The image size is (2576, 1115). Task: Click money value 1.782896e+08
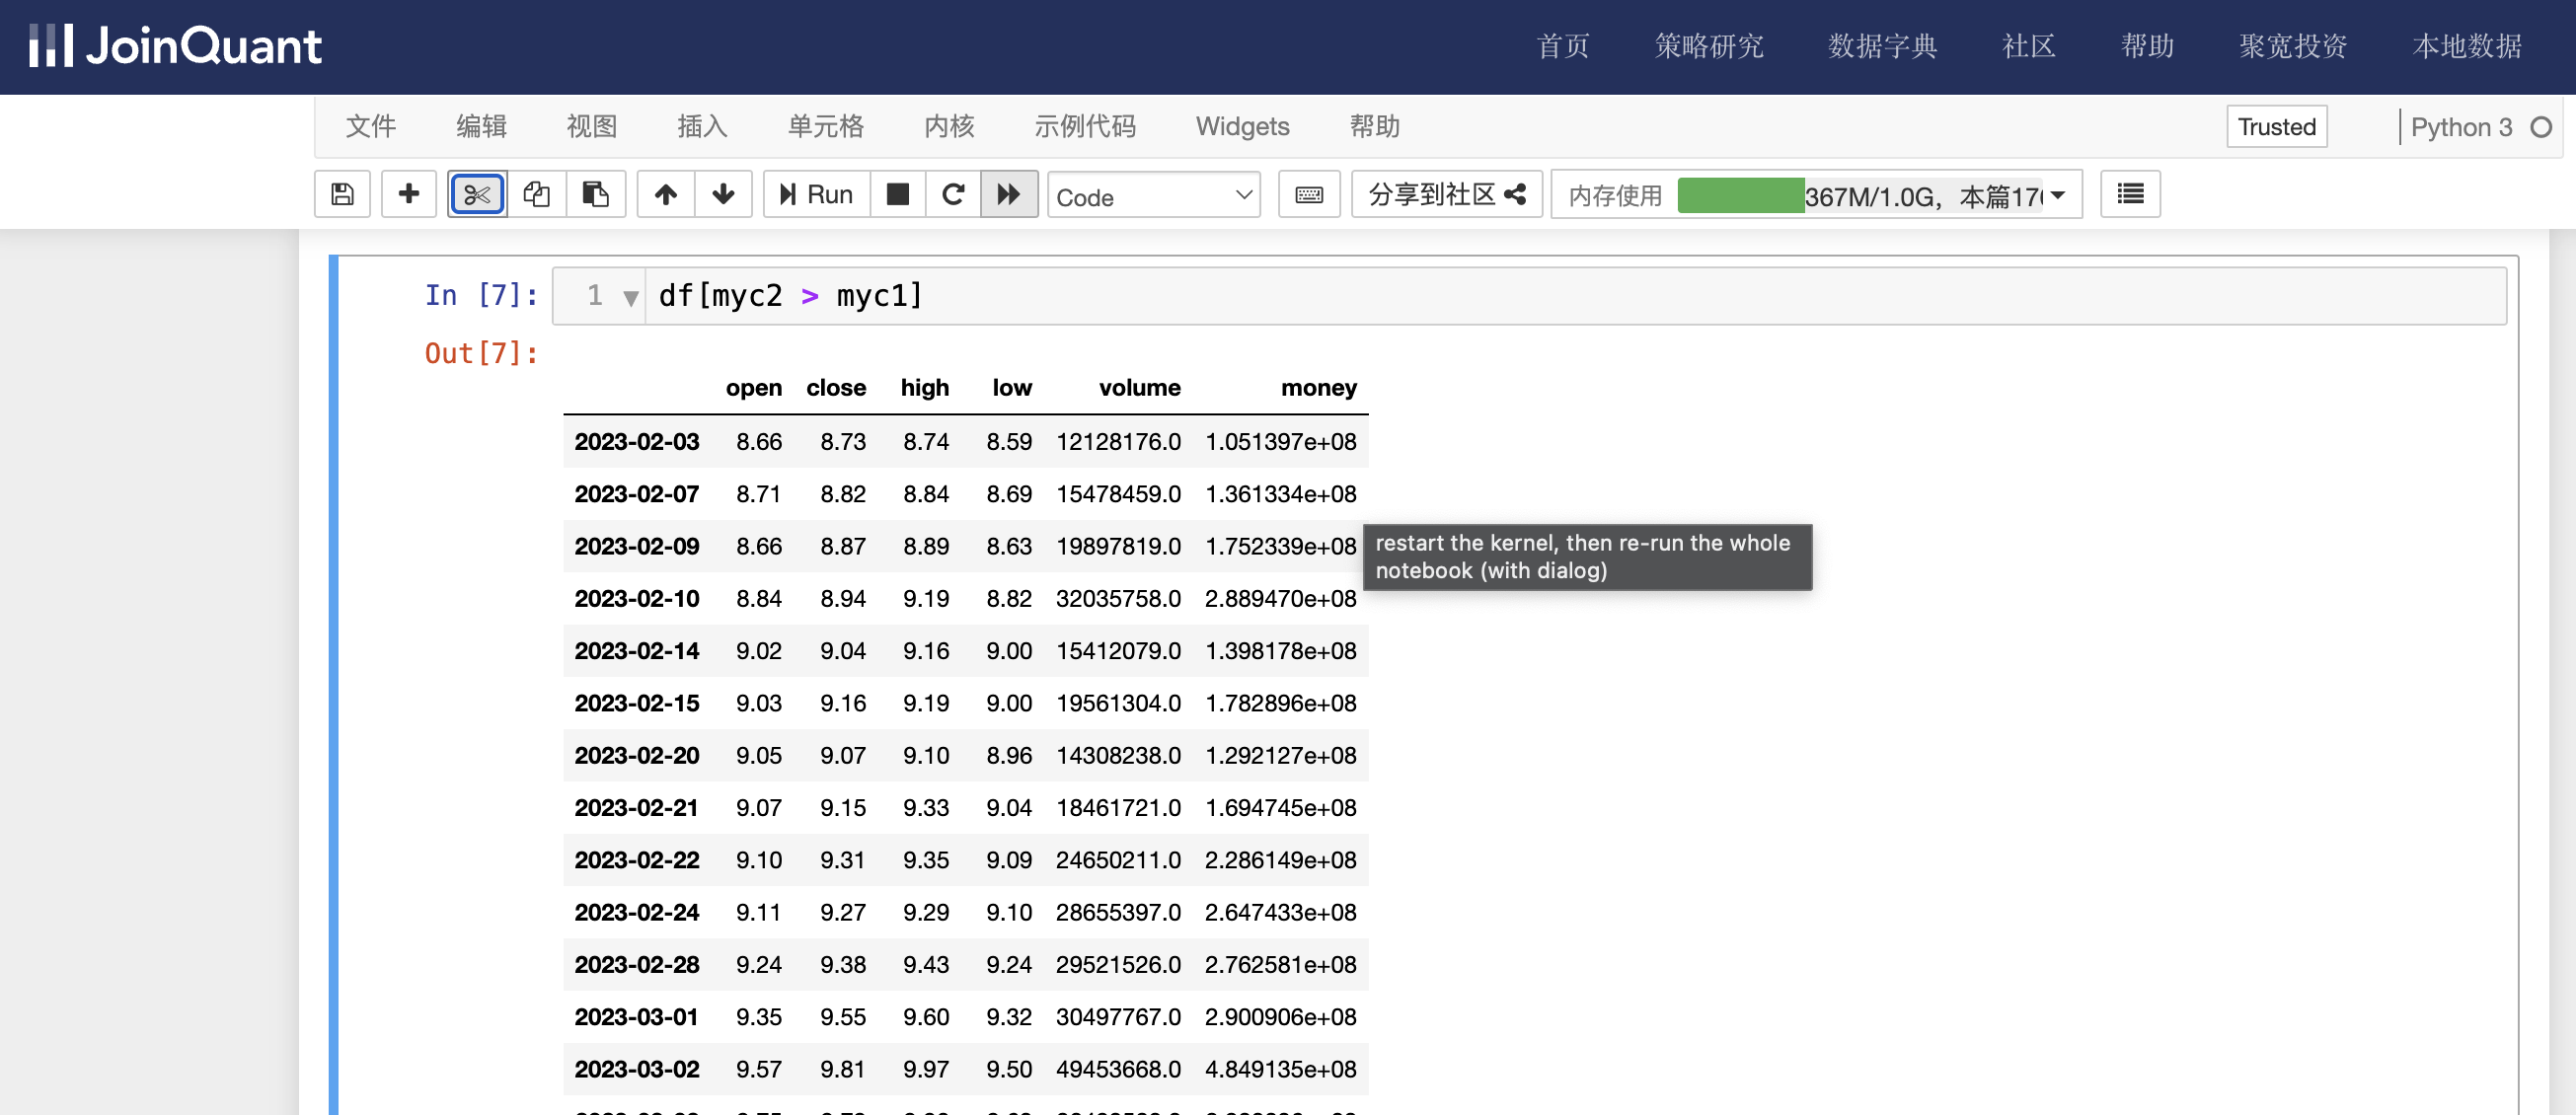1280,703
